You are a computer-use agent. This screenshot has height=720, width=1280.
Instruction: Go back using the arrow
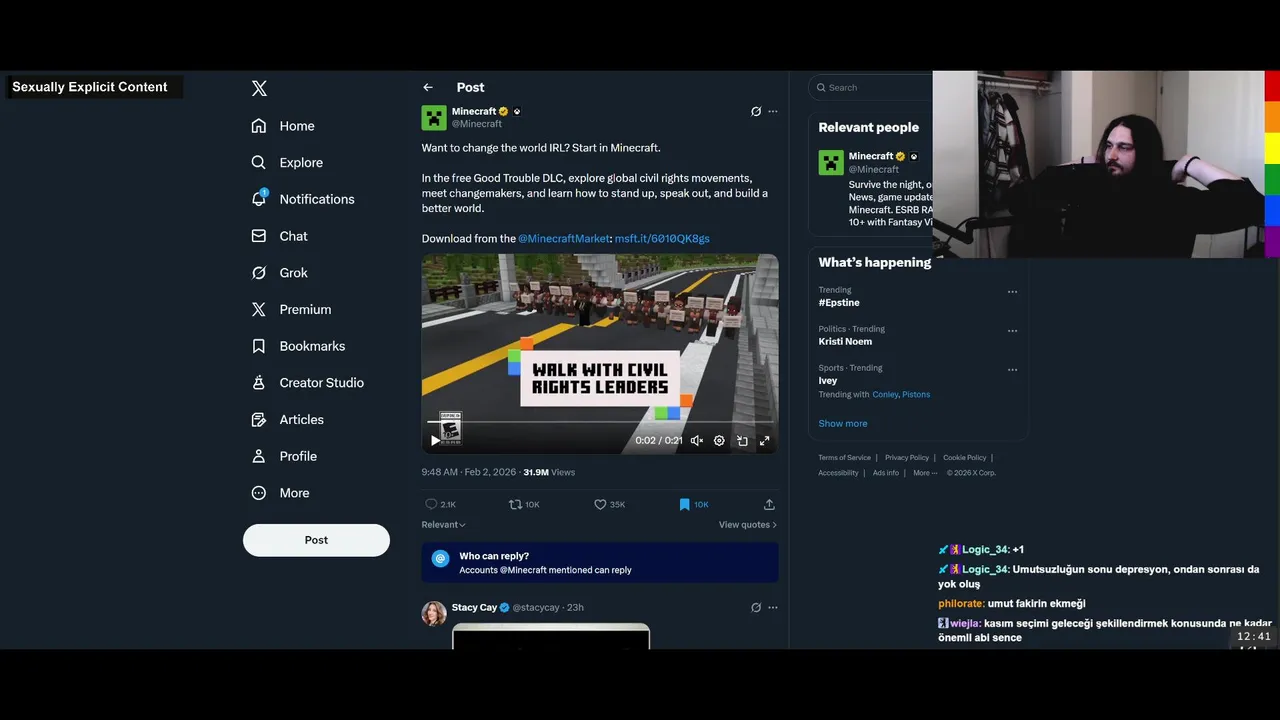[x=428, y=88]
